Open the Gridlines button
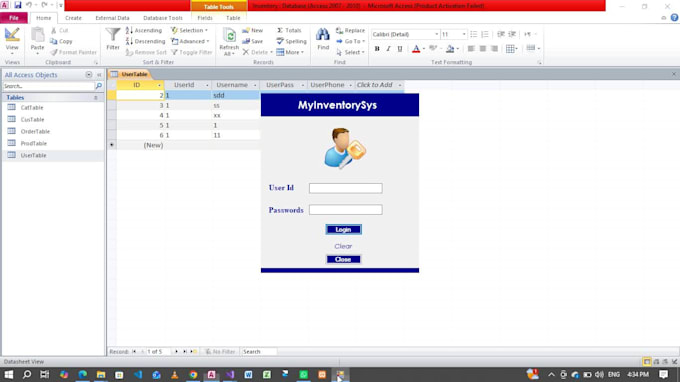This screenshot has width=680, height=382. [x=512, y=49]
